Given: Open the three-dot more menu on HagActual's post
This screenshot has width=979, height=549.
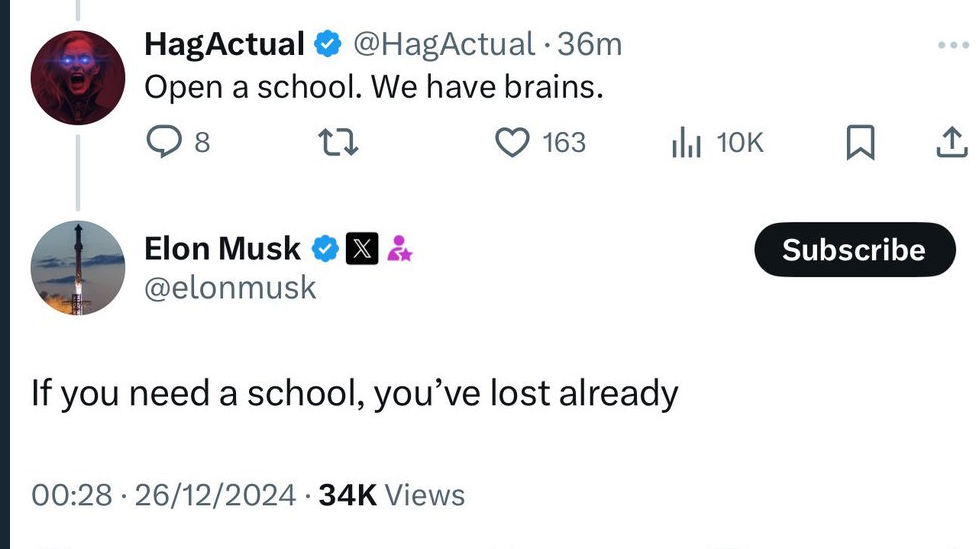Looking at the screenshot, I should coord(953,45).
